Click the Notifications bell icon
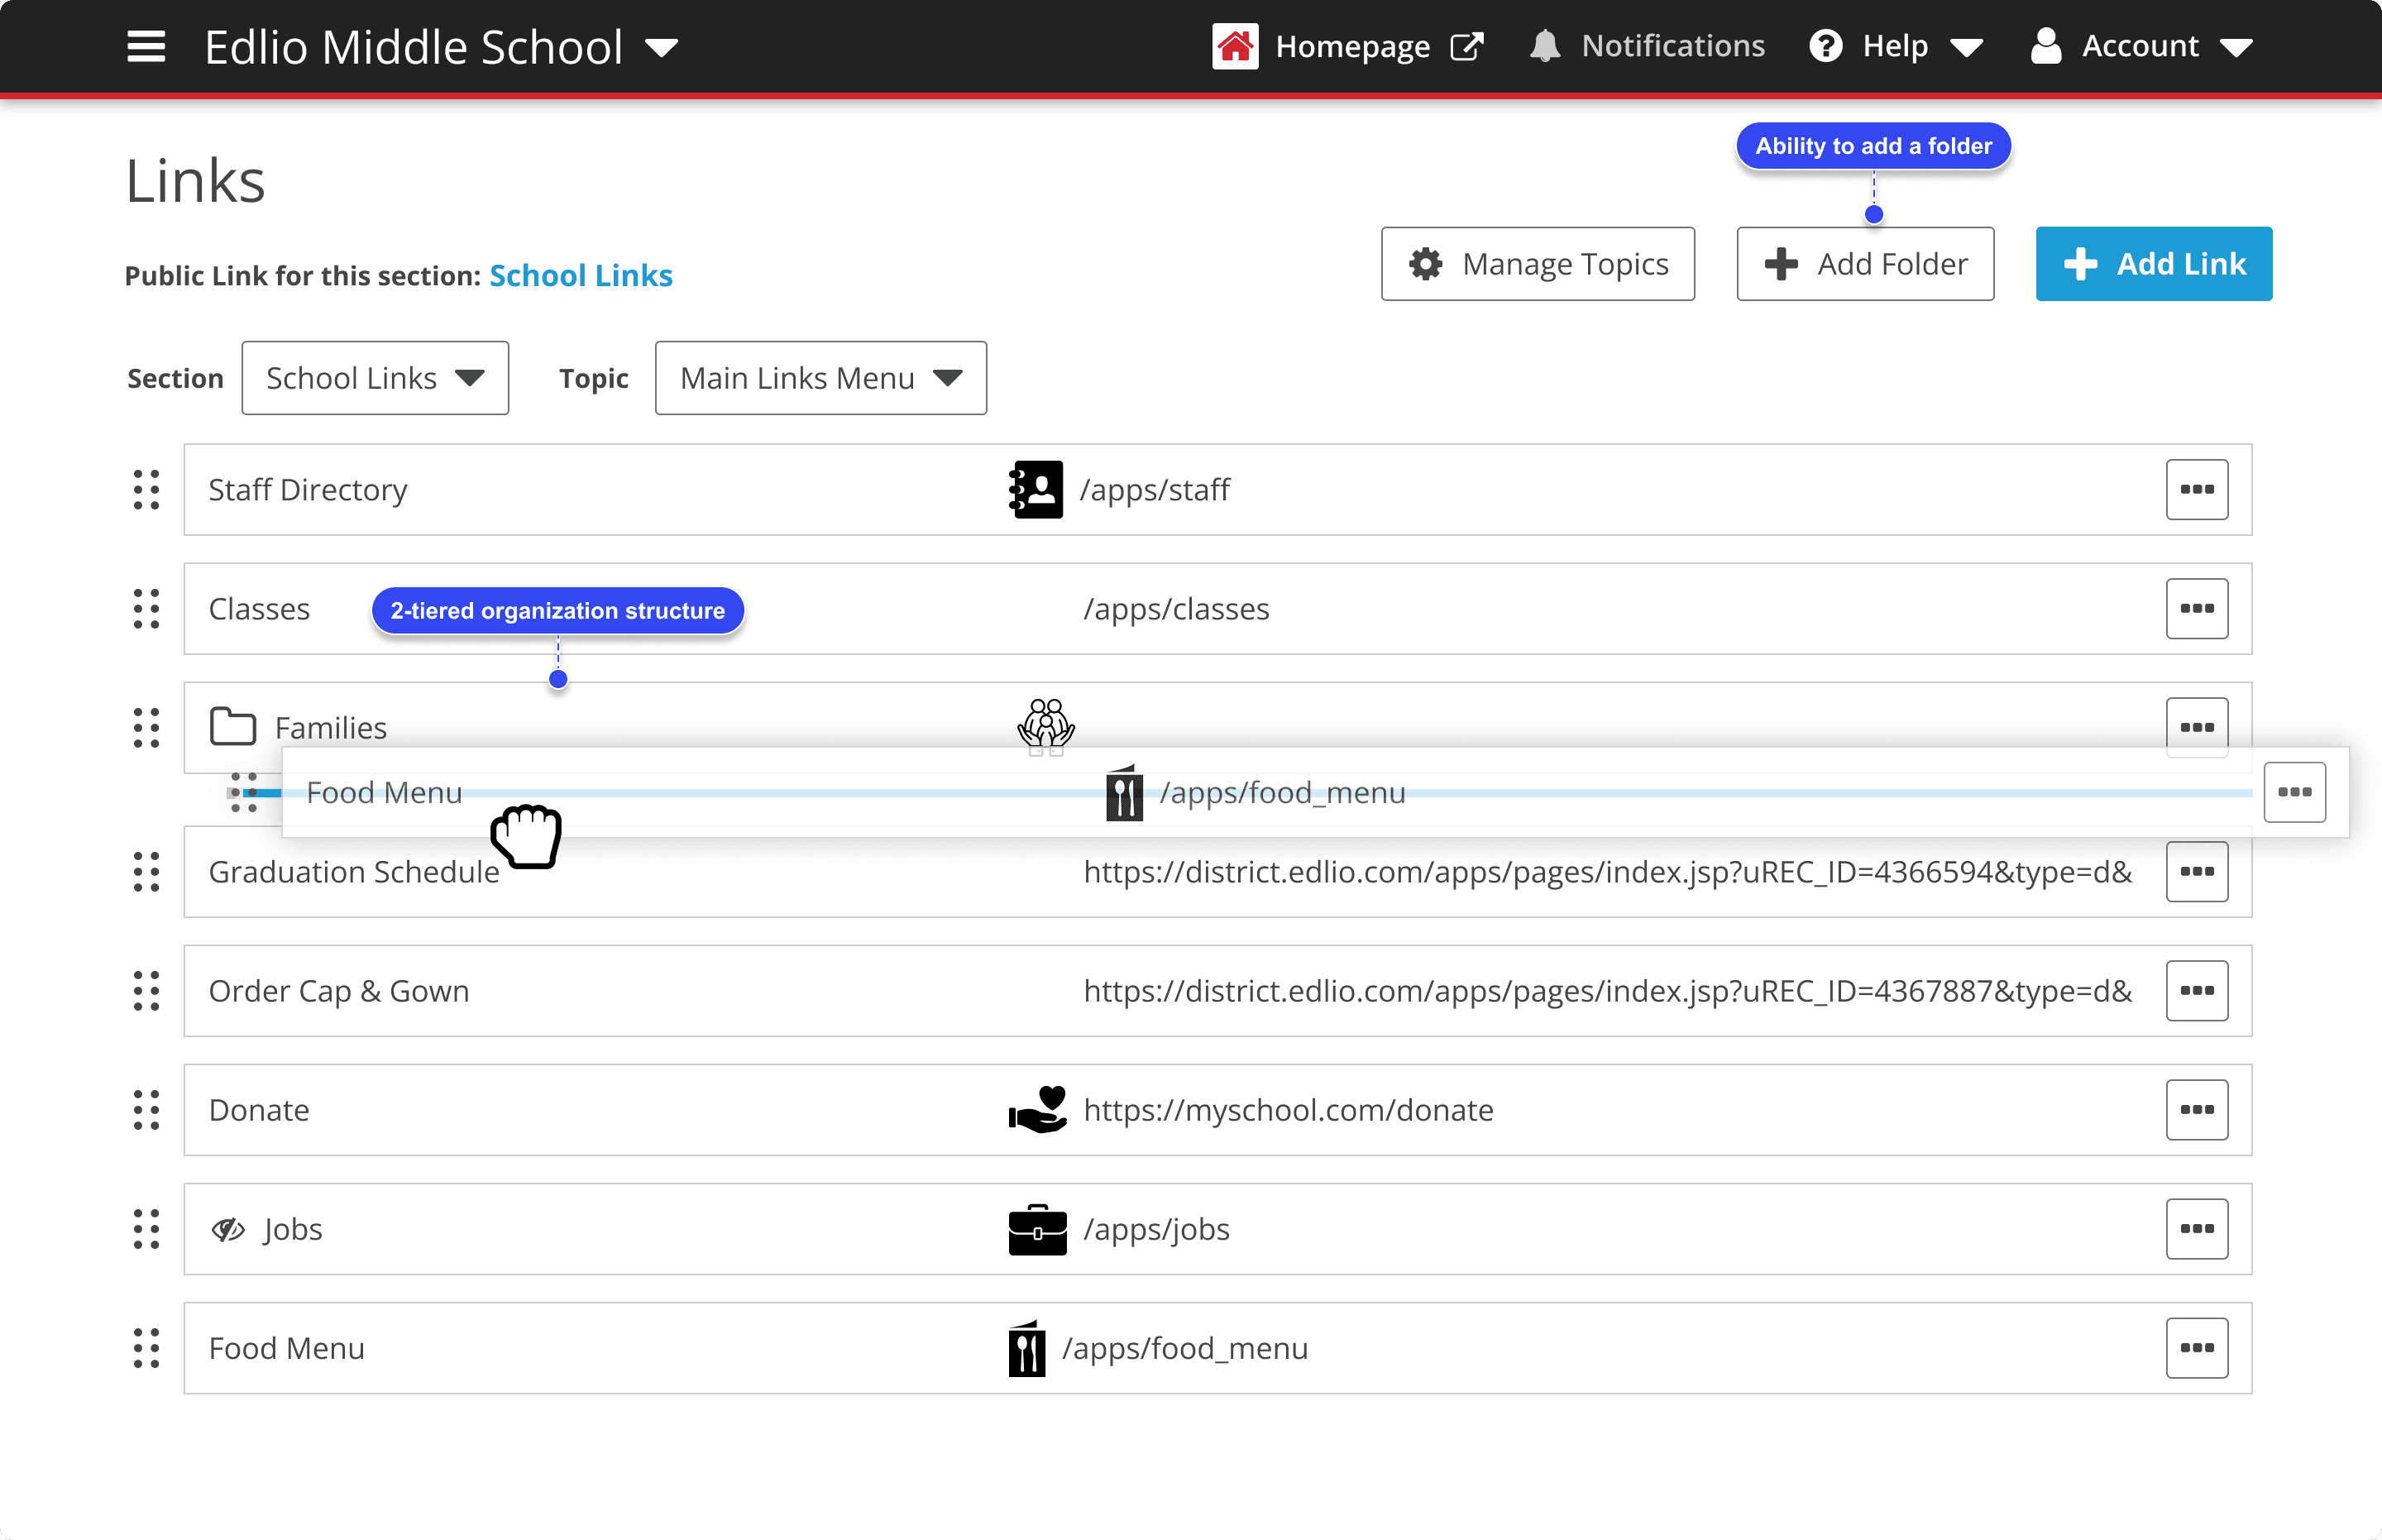Image resolution: width=2382 pixels, height=1540 pixels. tap(1545, 47)
